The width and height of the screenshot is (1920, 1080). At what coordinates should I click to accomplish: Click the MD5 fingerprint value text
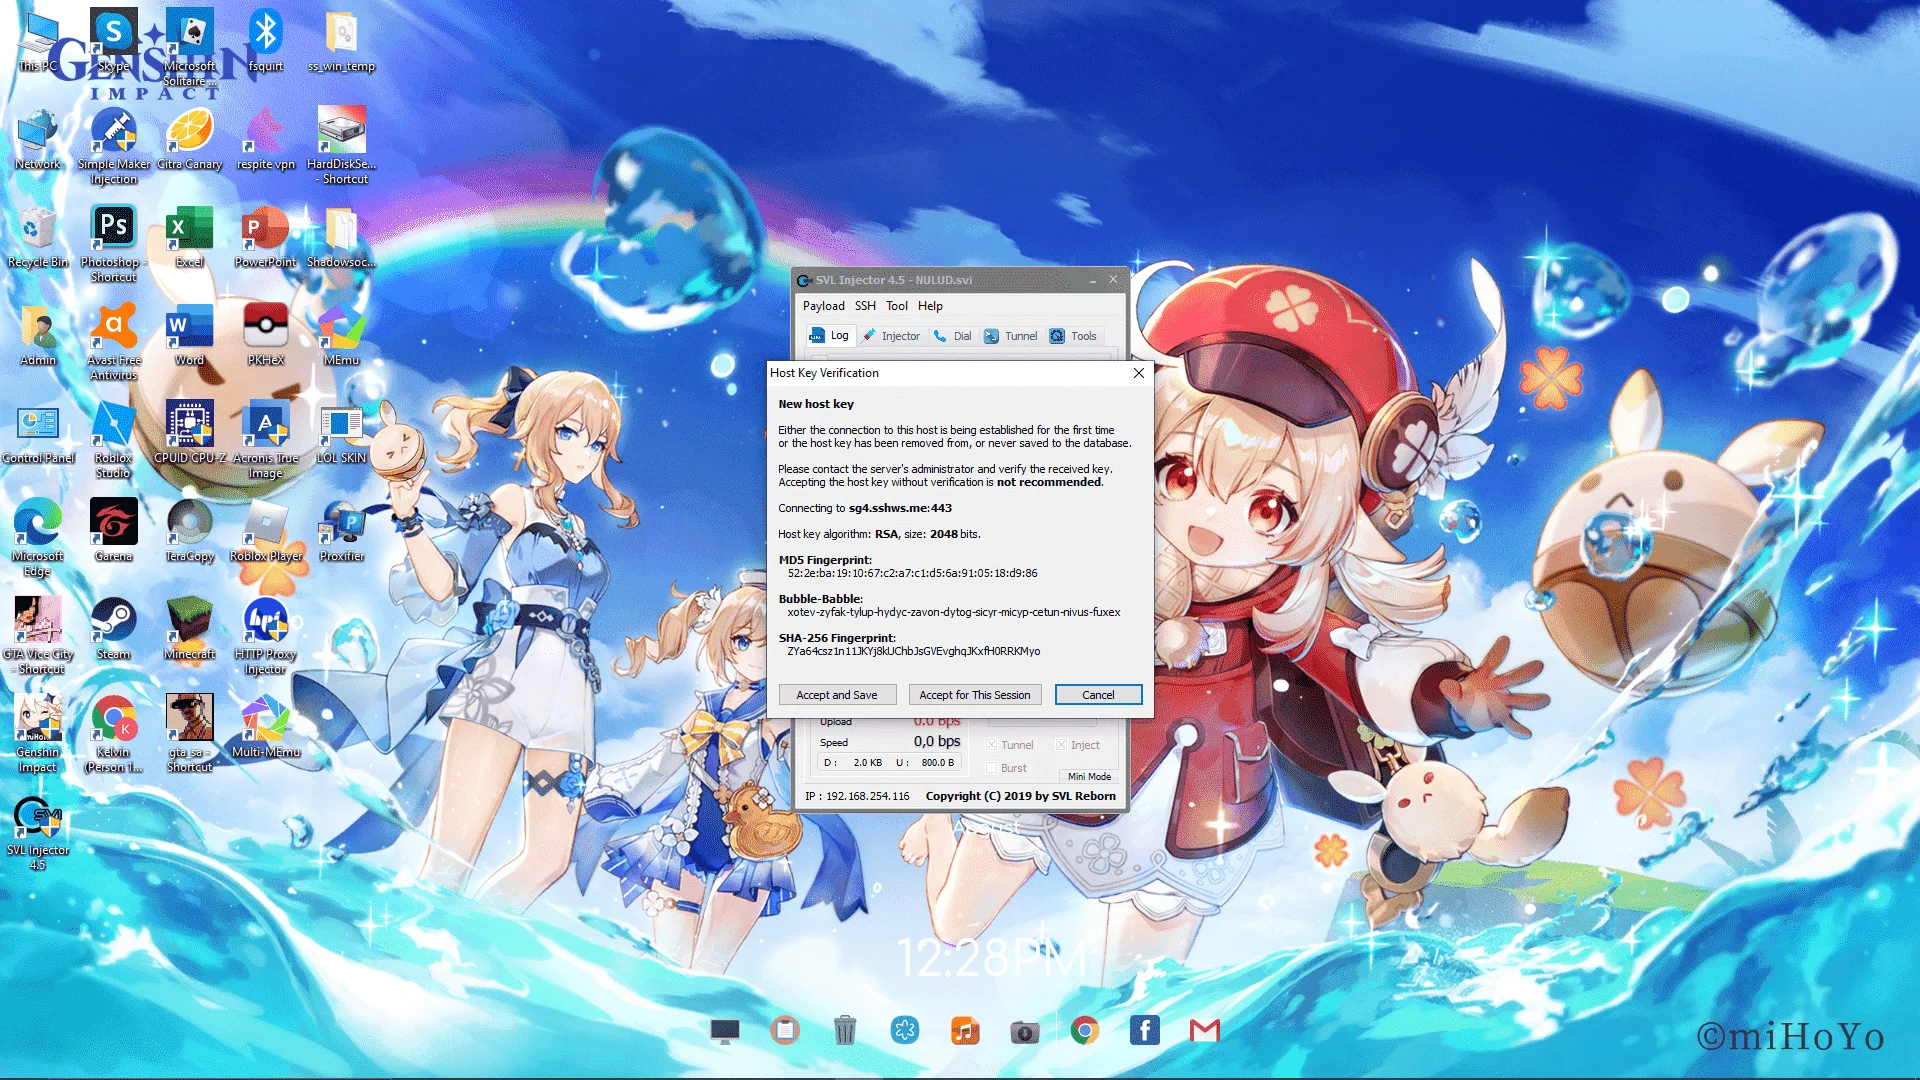point(912,573)
